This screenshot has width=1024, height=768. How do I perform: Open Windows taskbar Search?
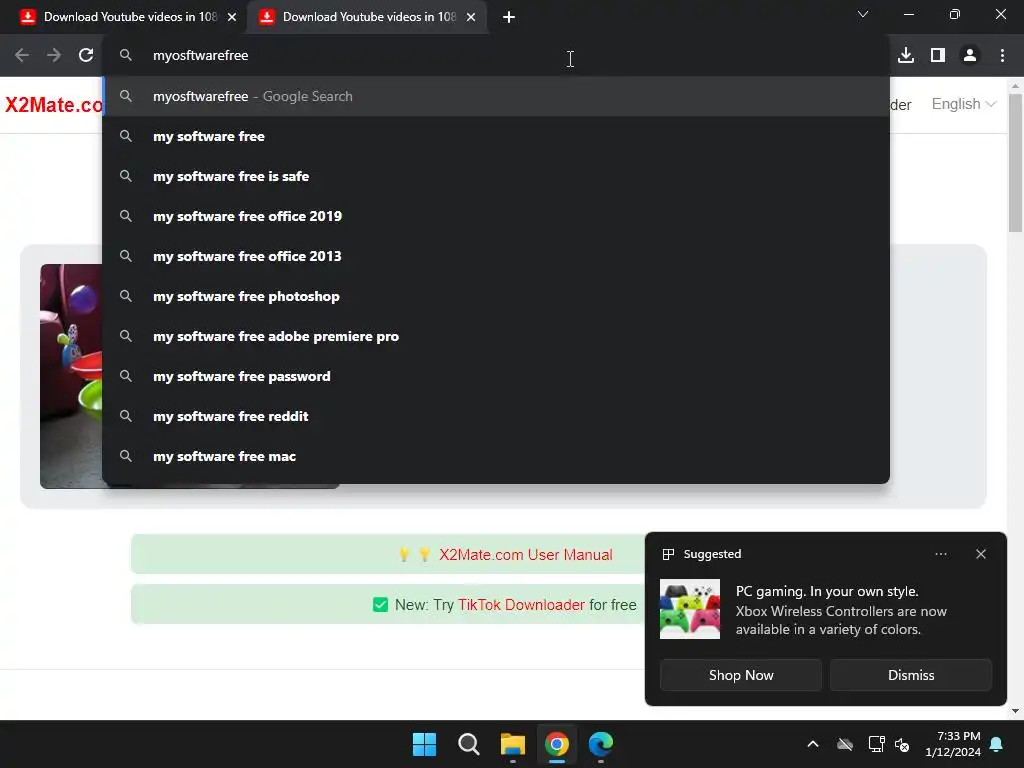click(468, 744)
